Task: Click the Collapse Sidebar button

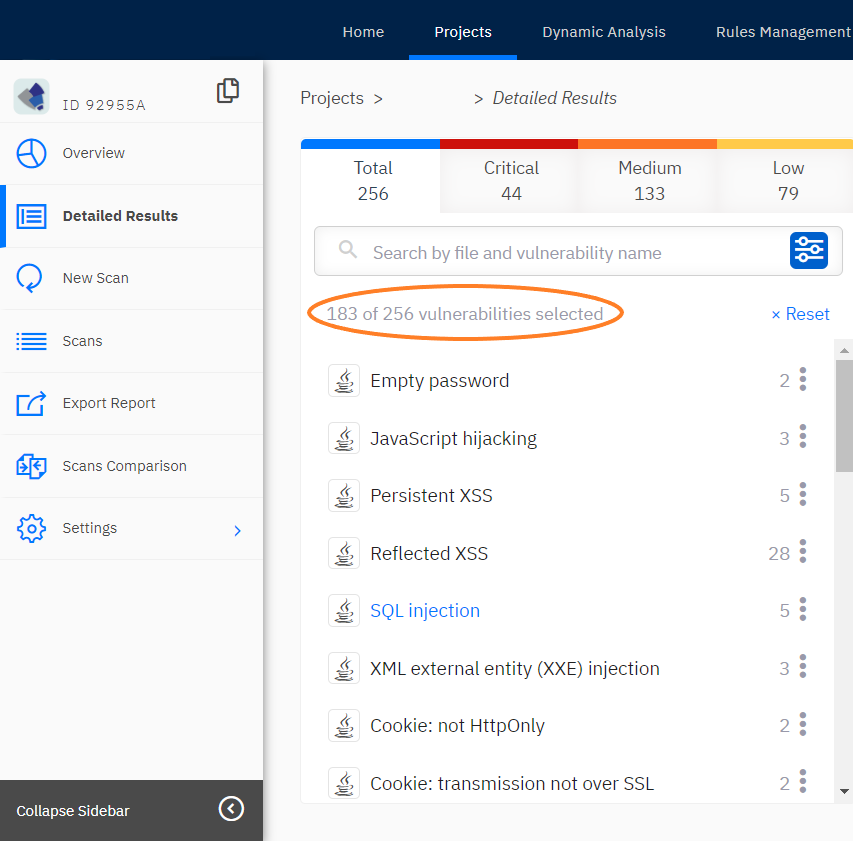Action: (131, 811)
